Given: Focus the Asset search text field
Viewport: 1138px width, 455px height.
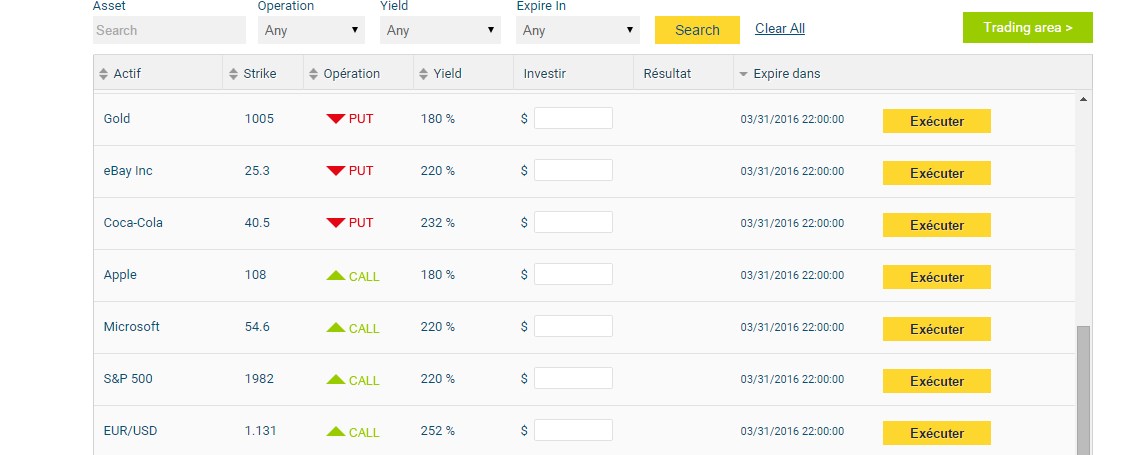Looking at the screenshot, I should click(169, 30).
